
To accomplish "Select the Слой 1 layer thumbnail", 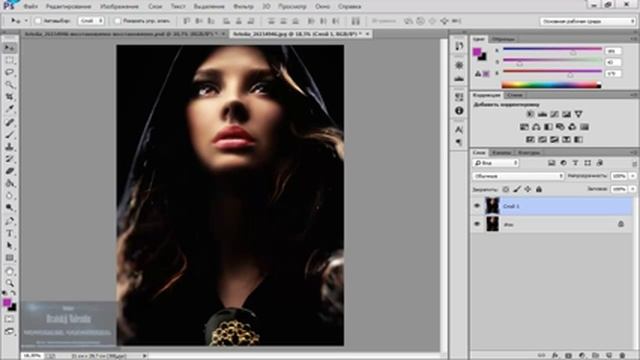I will coord(492,206).
